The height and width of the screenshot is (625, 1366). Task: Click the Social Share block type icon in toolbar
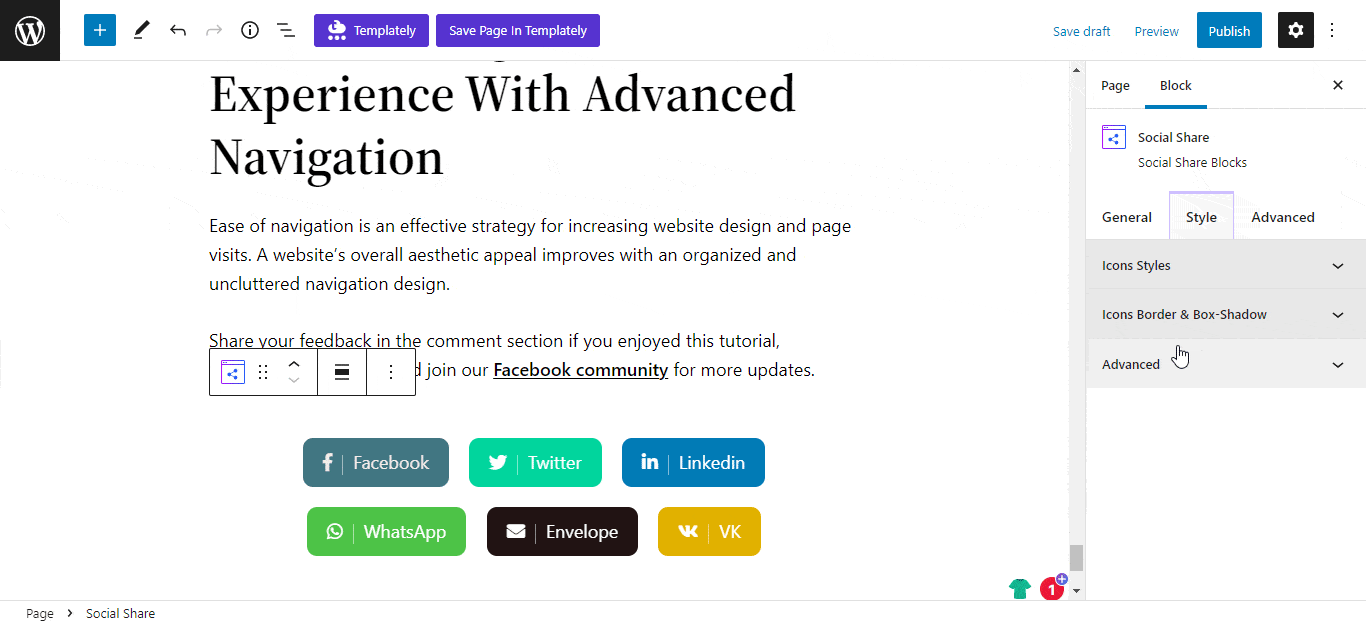pyautogui.click(x=233, y=372)
